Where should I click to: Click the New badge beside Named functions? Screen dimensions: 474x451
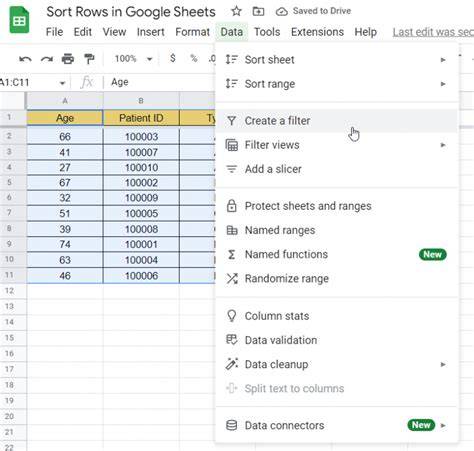click(x=432, y=254)
